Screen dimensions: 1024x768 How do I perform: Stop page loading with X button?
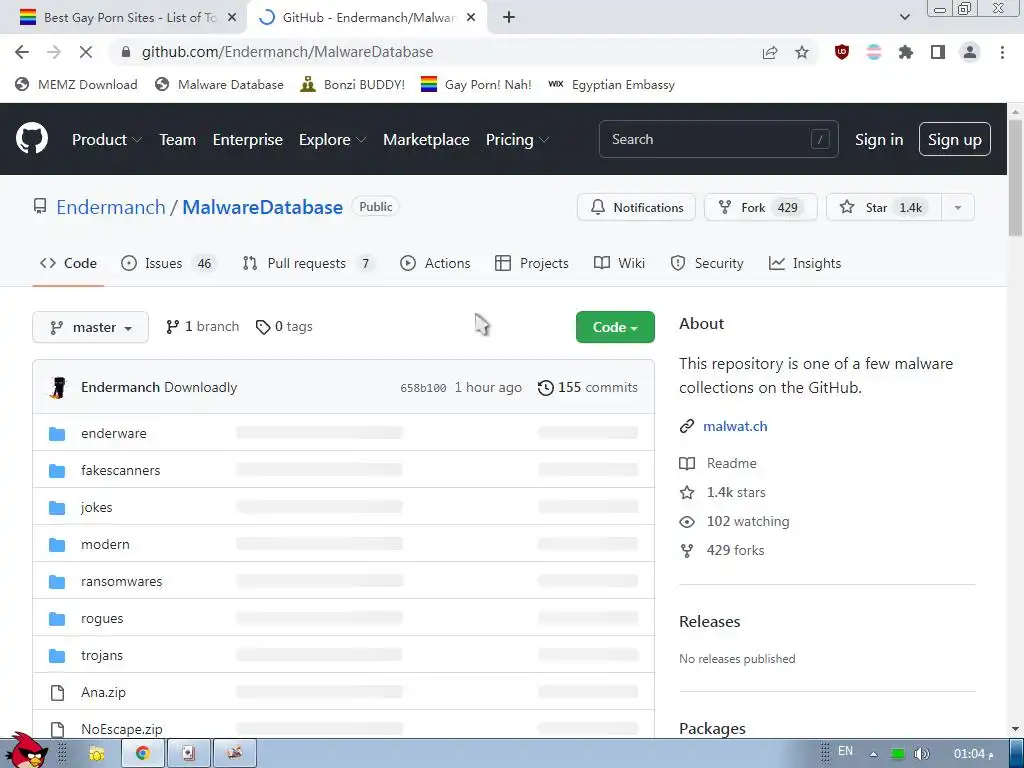click(86, 52)
